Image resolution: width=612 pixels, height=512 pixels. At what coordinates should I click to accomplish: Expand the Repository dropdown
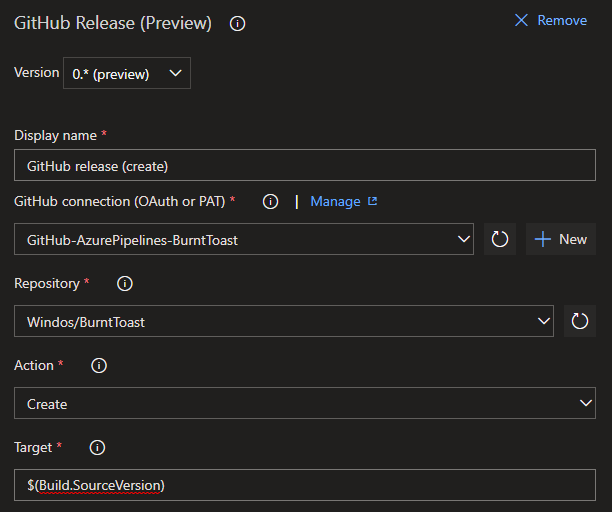point(284,321)
